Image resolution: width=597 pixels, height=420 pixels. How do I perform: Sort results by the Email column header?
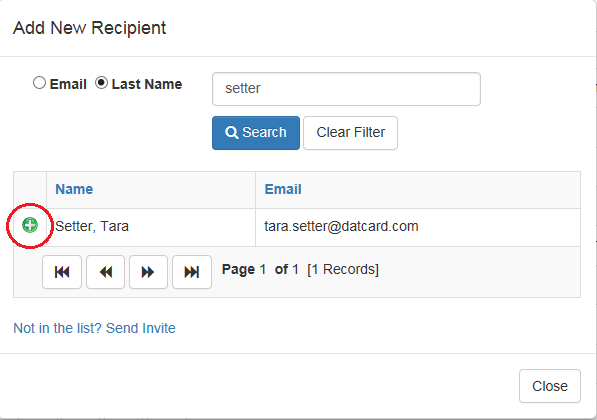pyautogui.click(x=283, y=189)
